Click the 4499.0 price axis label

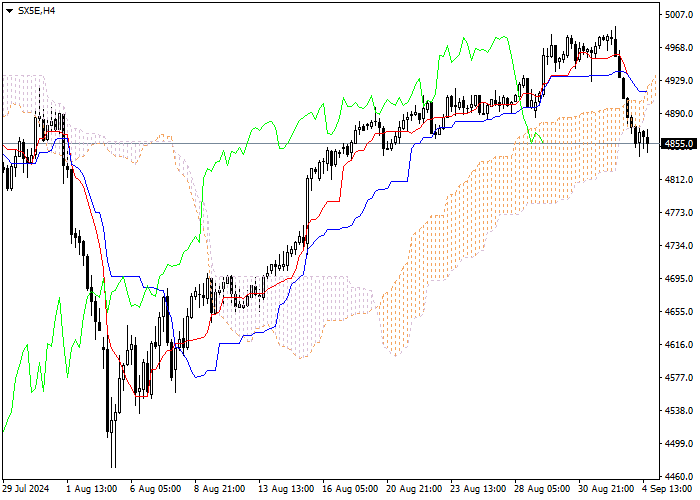pyautogui.click(x=679, y=444)
